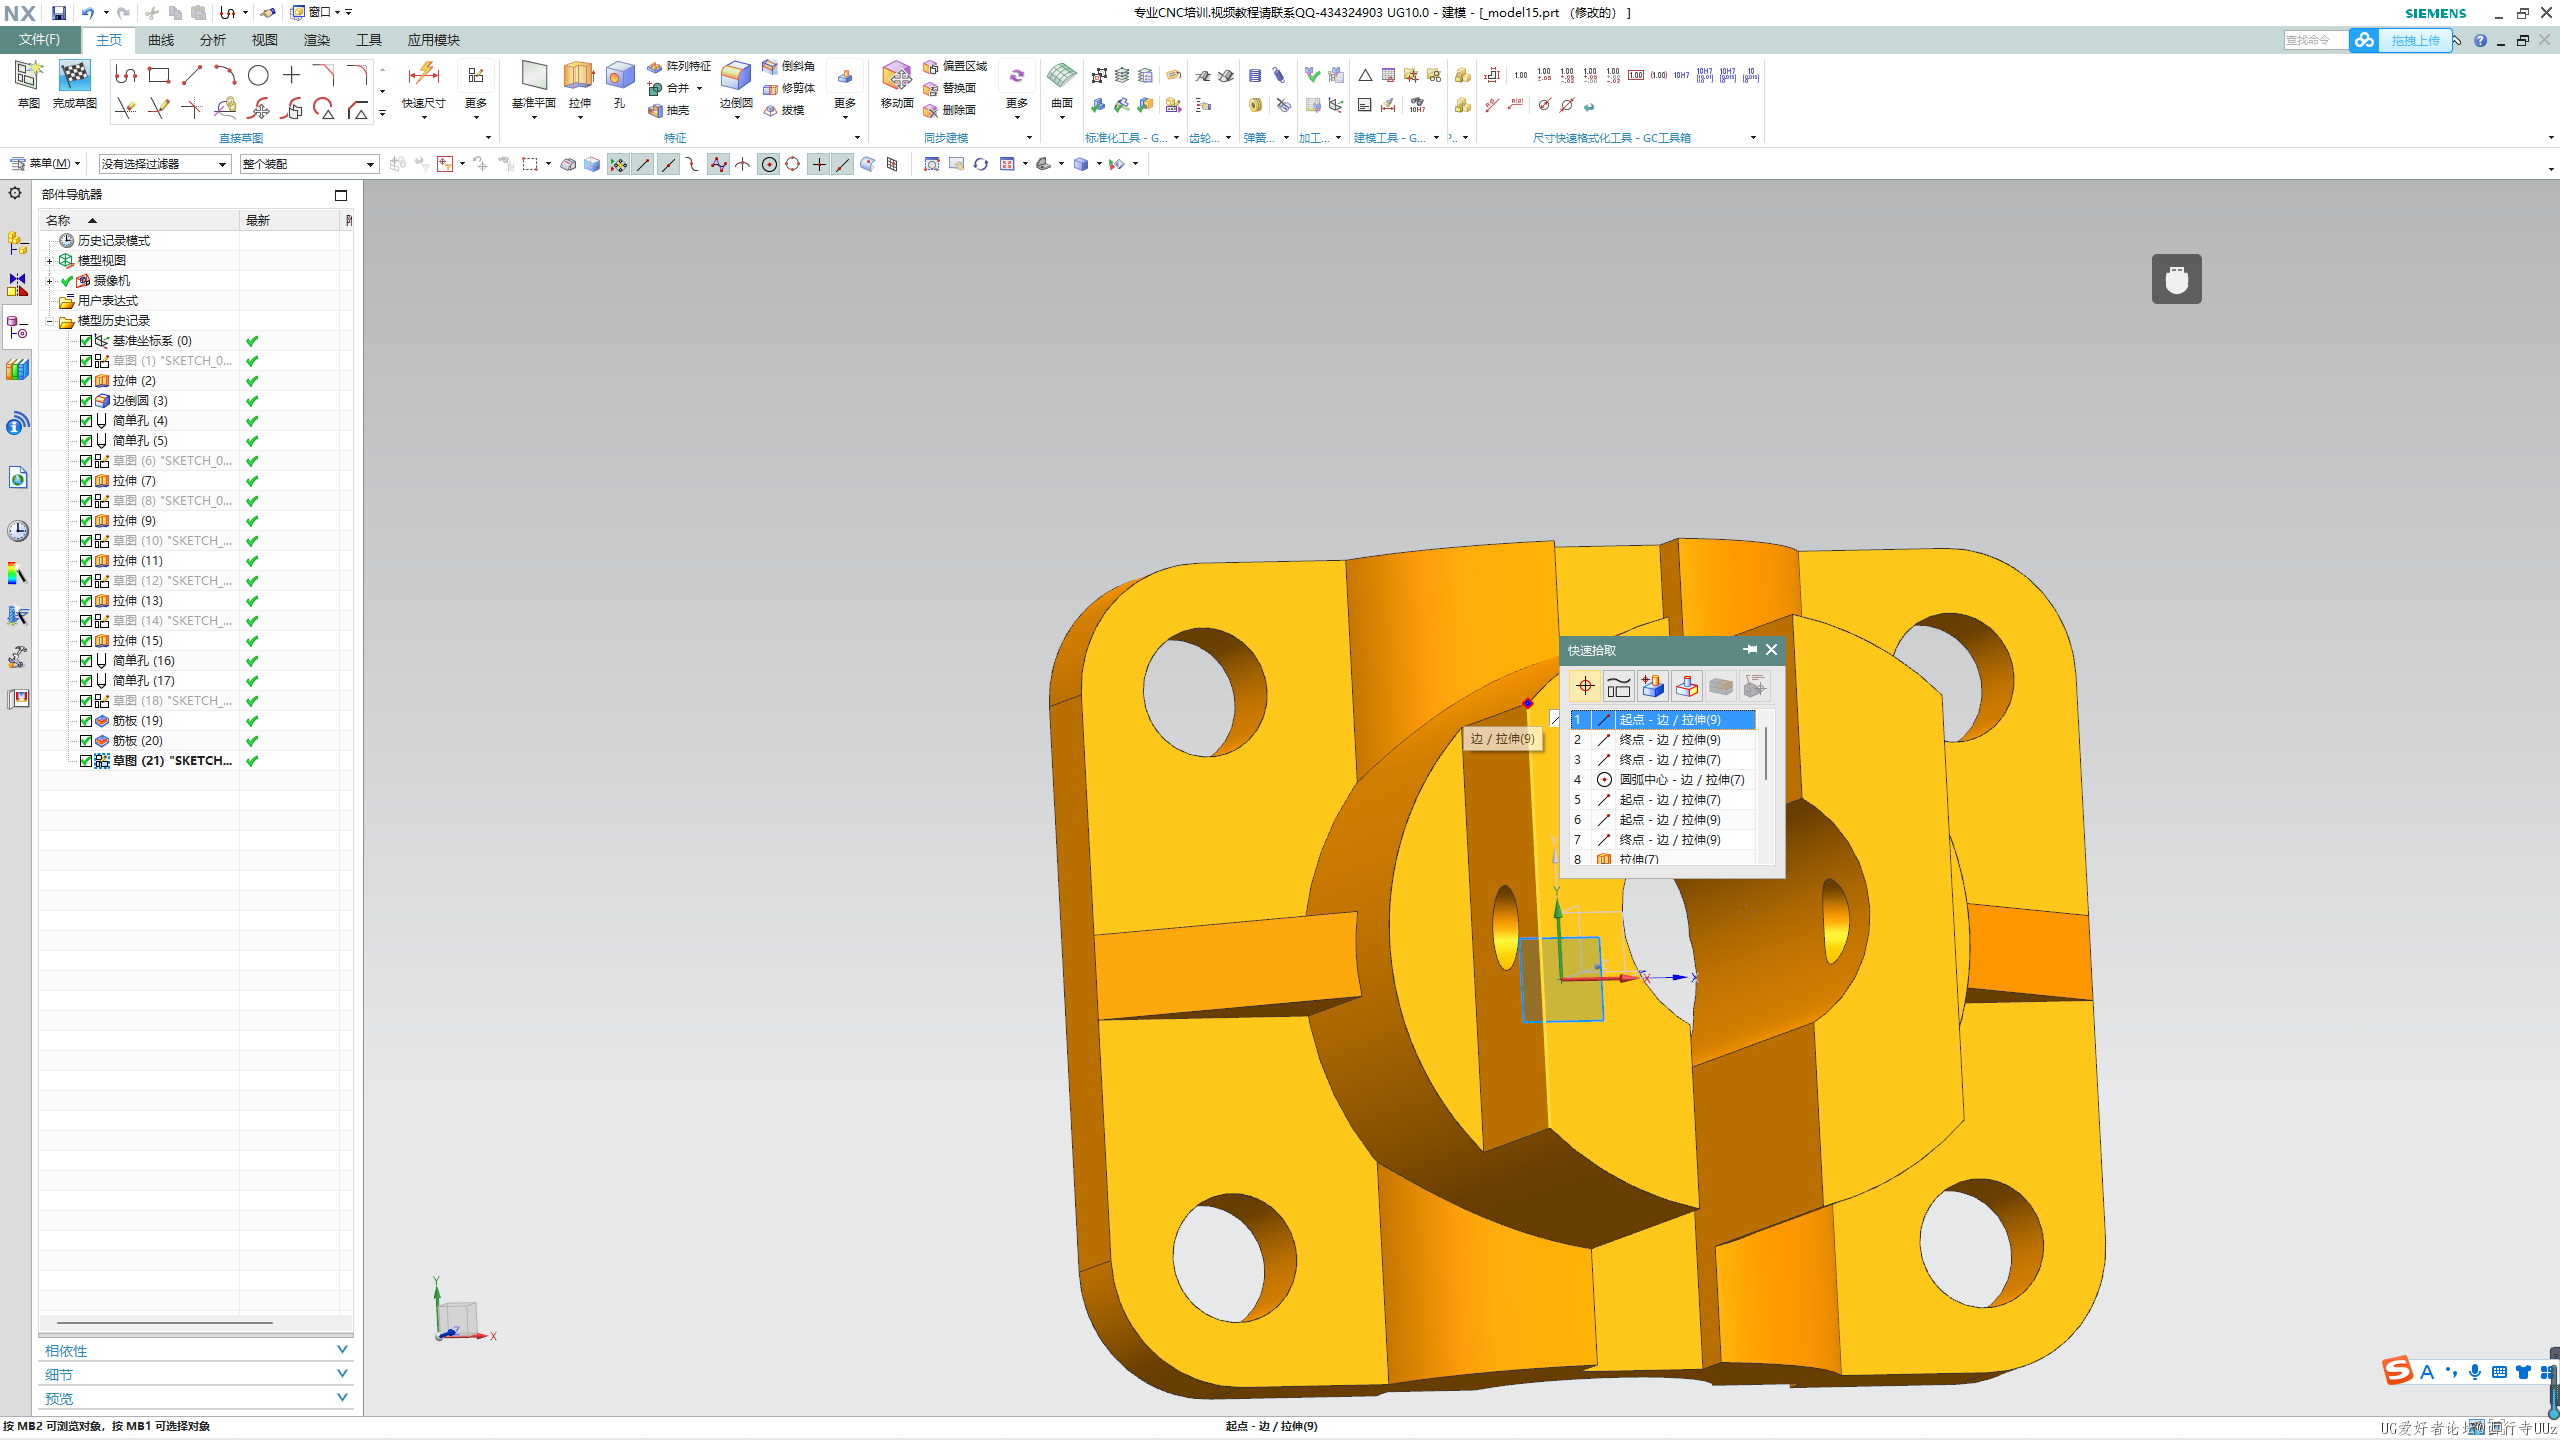Toggle checkbox for 简单孔 (4)
Image resolution: width=2560 pixels, height=1440 pixels.
pyautogui.click(x=86, y=421)
